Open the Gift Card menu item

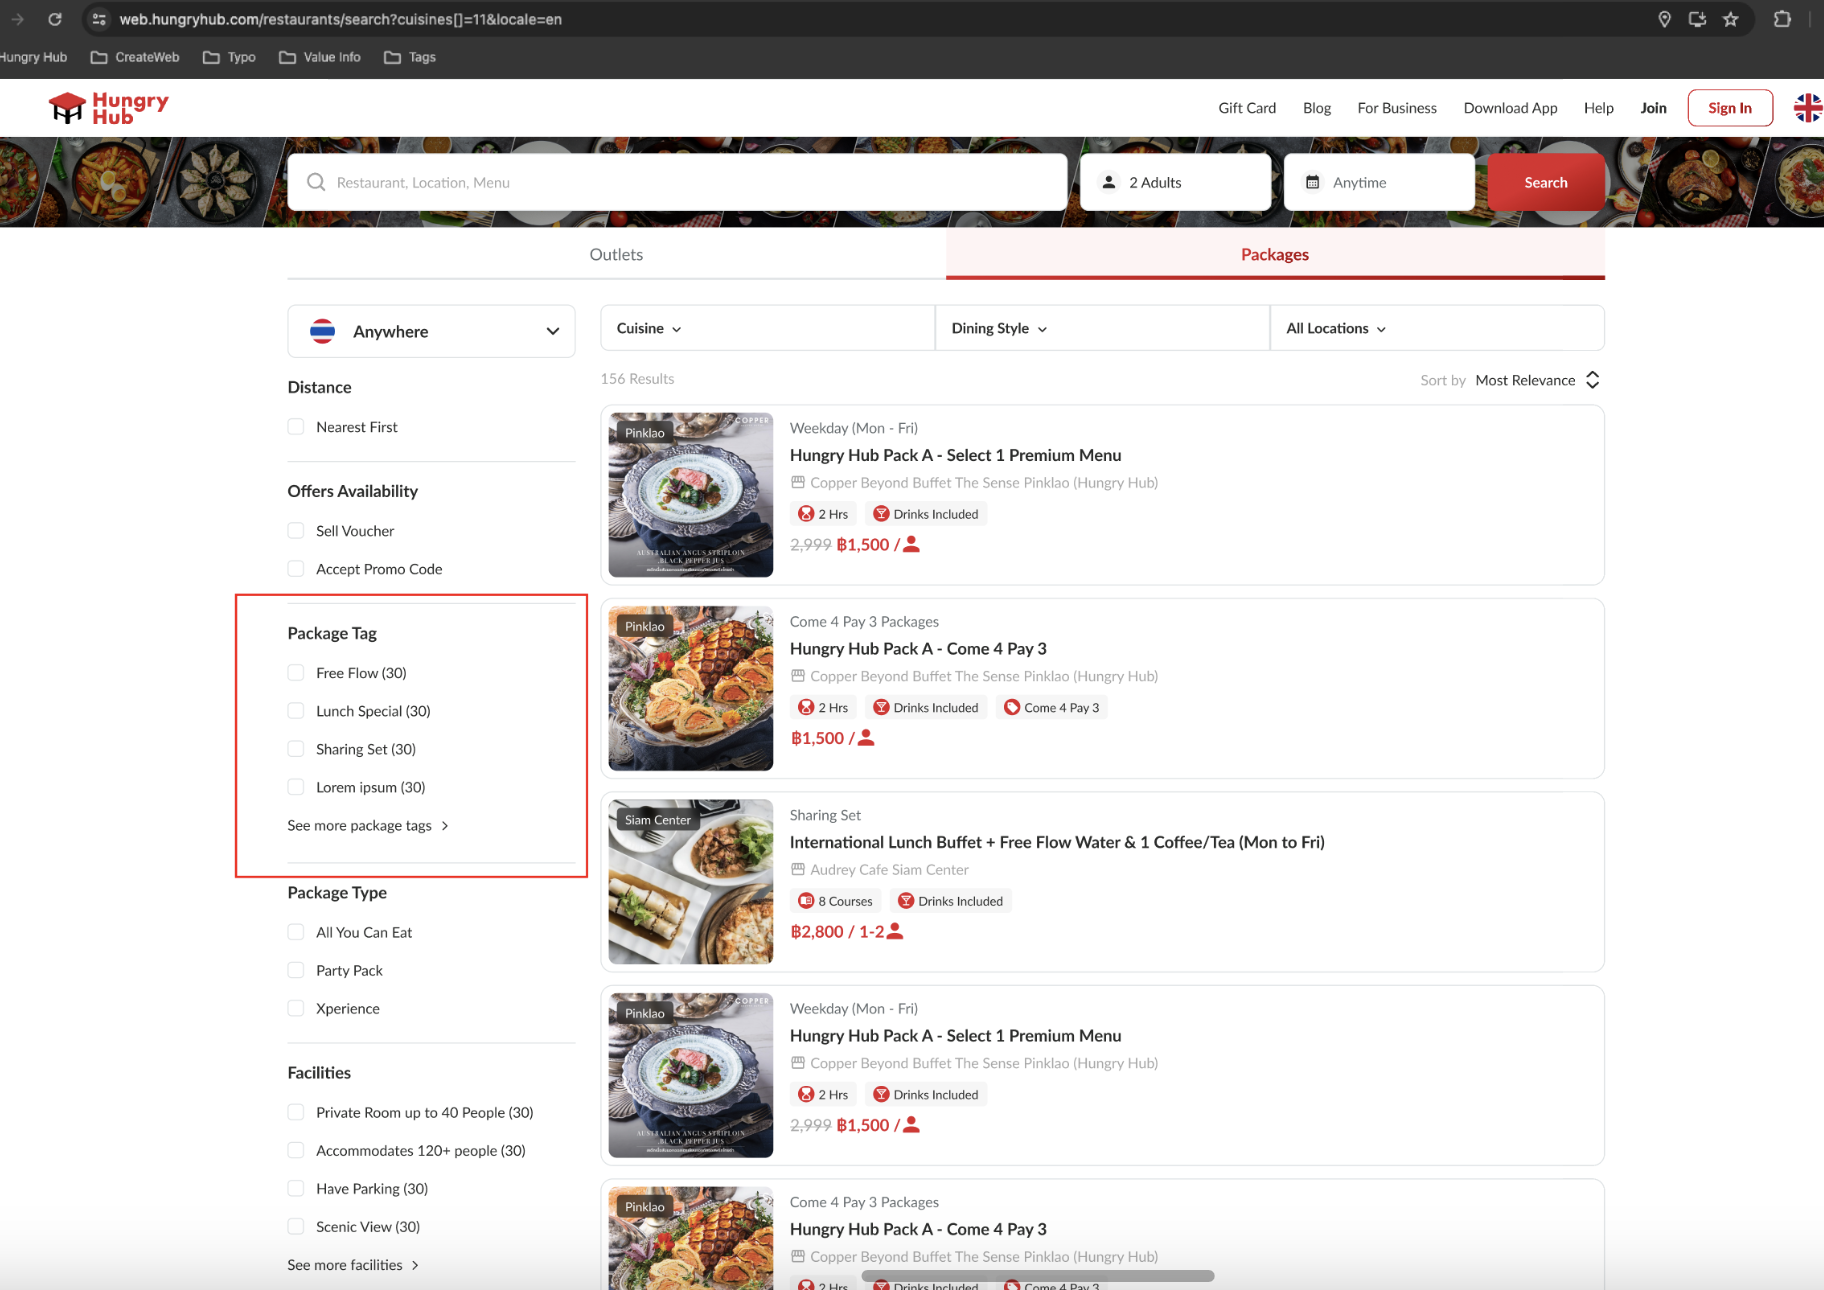click(1246, 108)
